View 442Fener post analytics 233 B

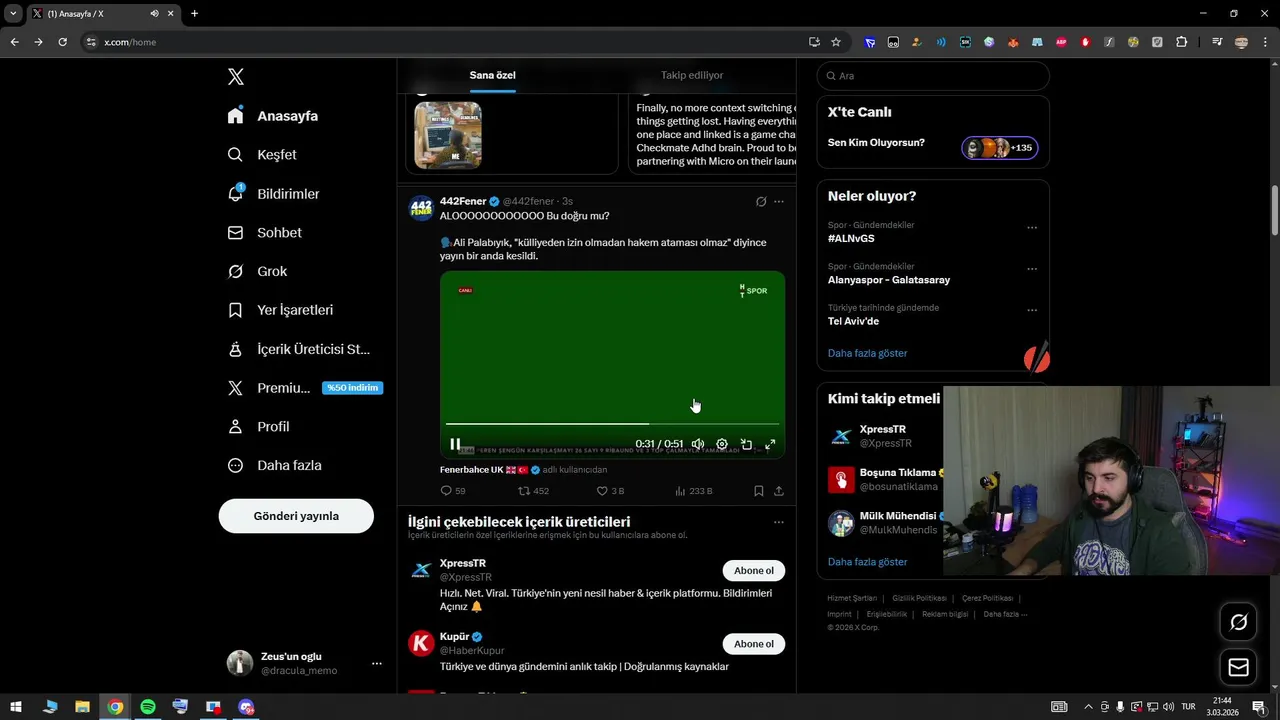click(x=693, y=491)
